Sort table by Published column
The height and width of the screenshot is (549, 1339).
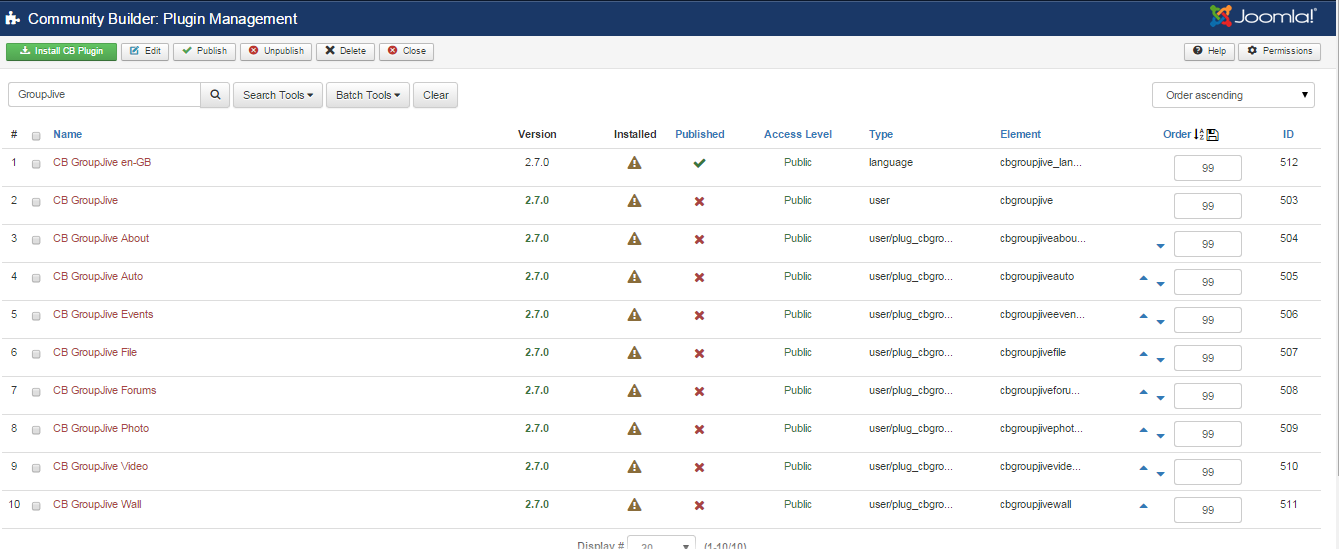pyautogui.click(x=700, y=134)
